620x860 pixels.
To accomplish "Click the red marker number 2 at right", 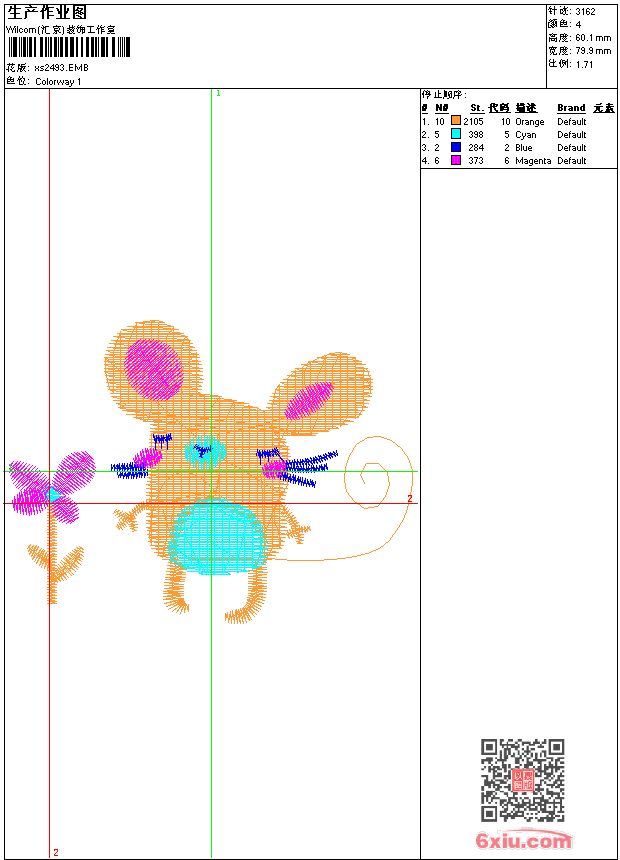I will point(409,498).
